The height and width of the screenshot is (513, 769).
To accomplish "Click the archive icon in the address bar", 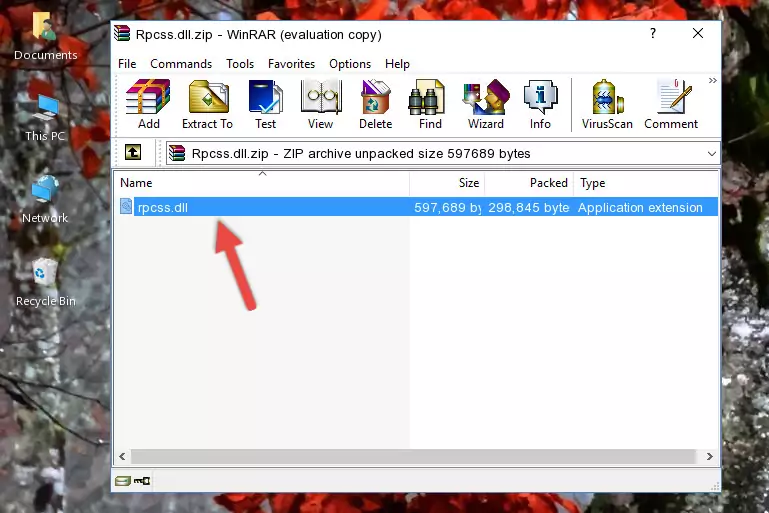I will (x=177, y=154).
